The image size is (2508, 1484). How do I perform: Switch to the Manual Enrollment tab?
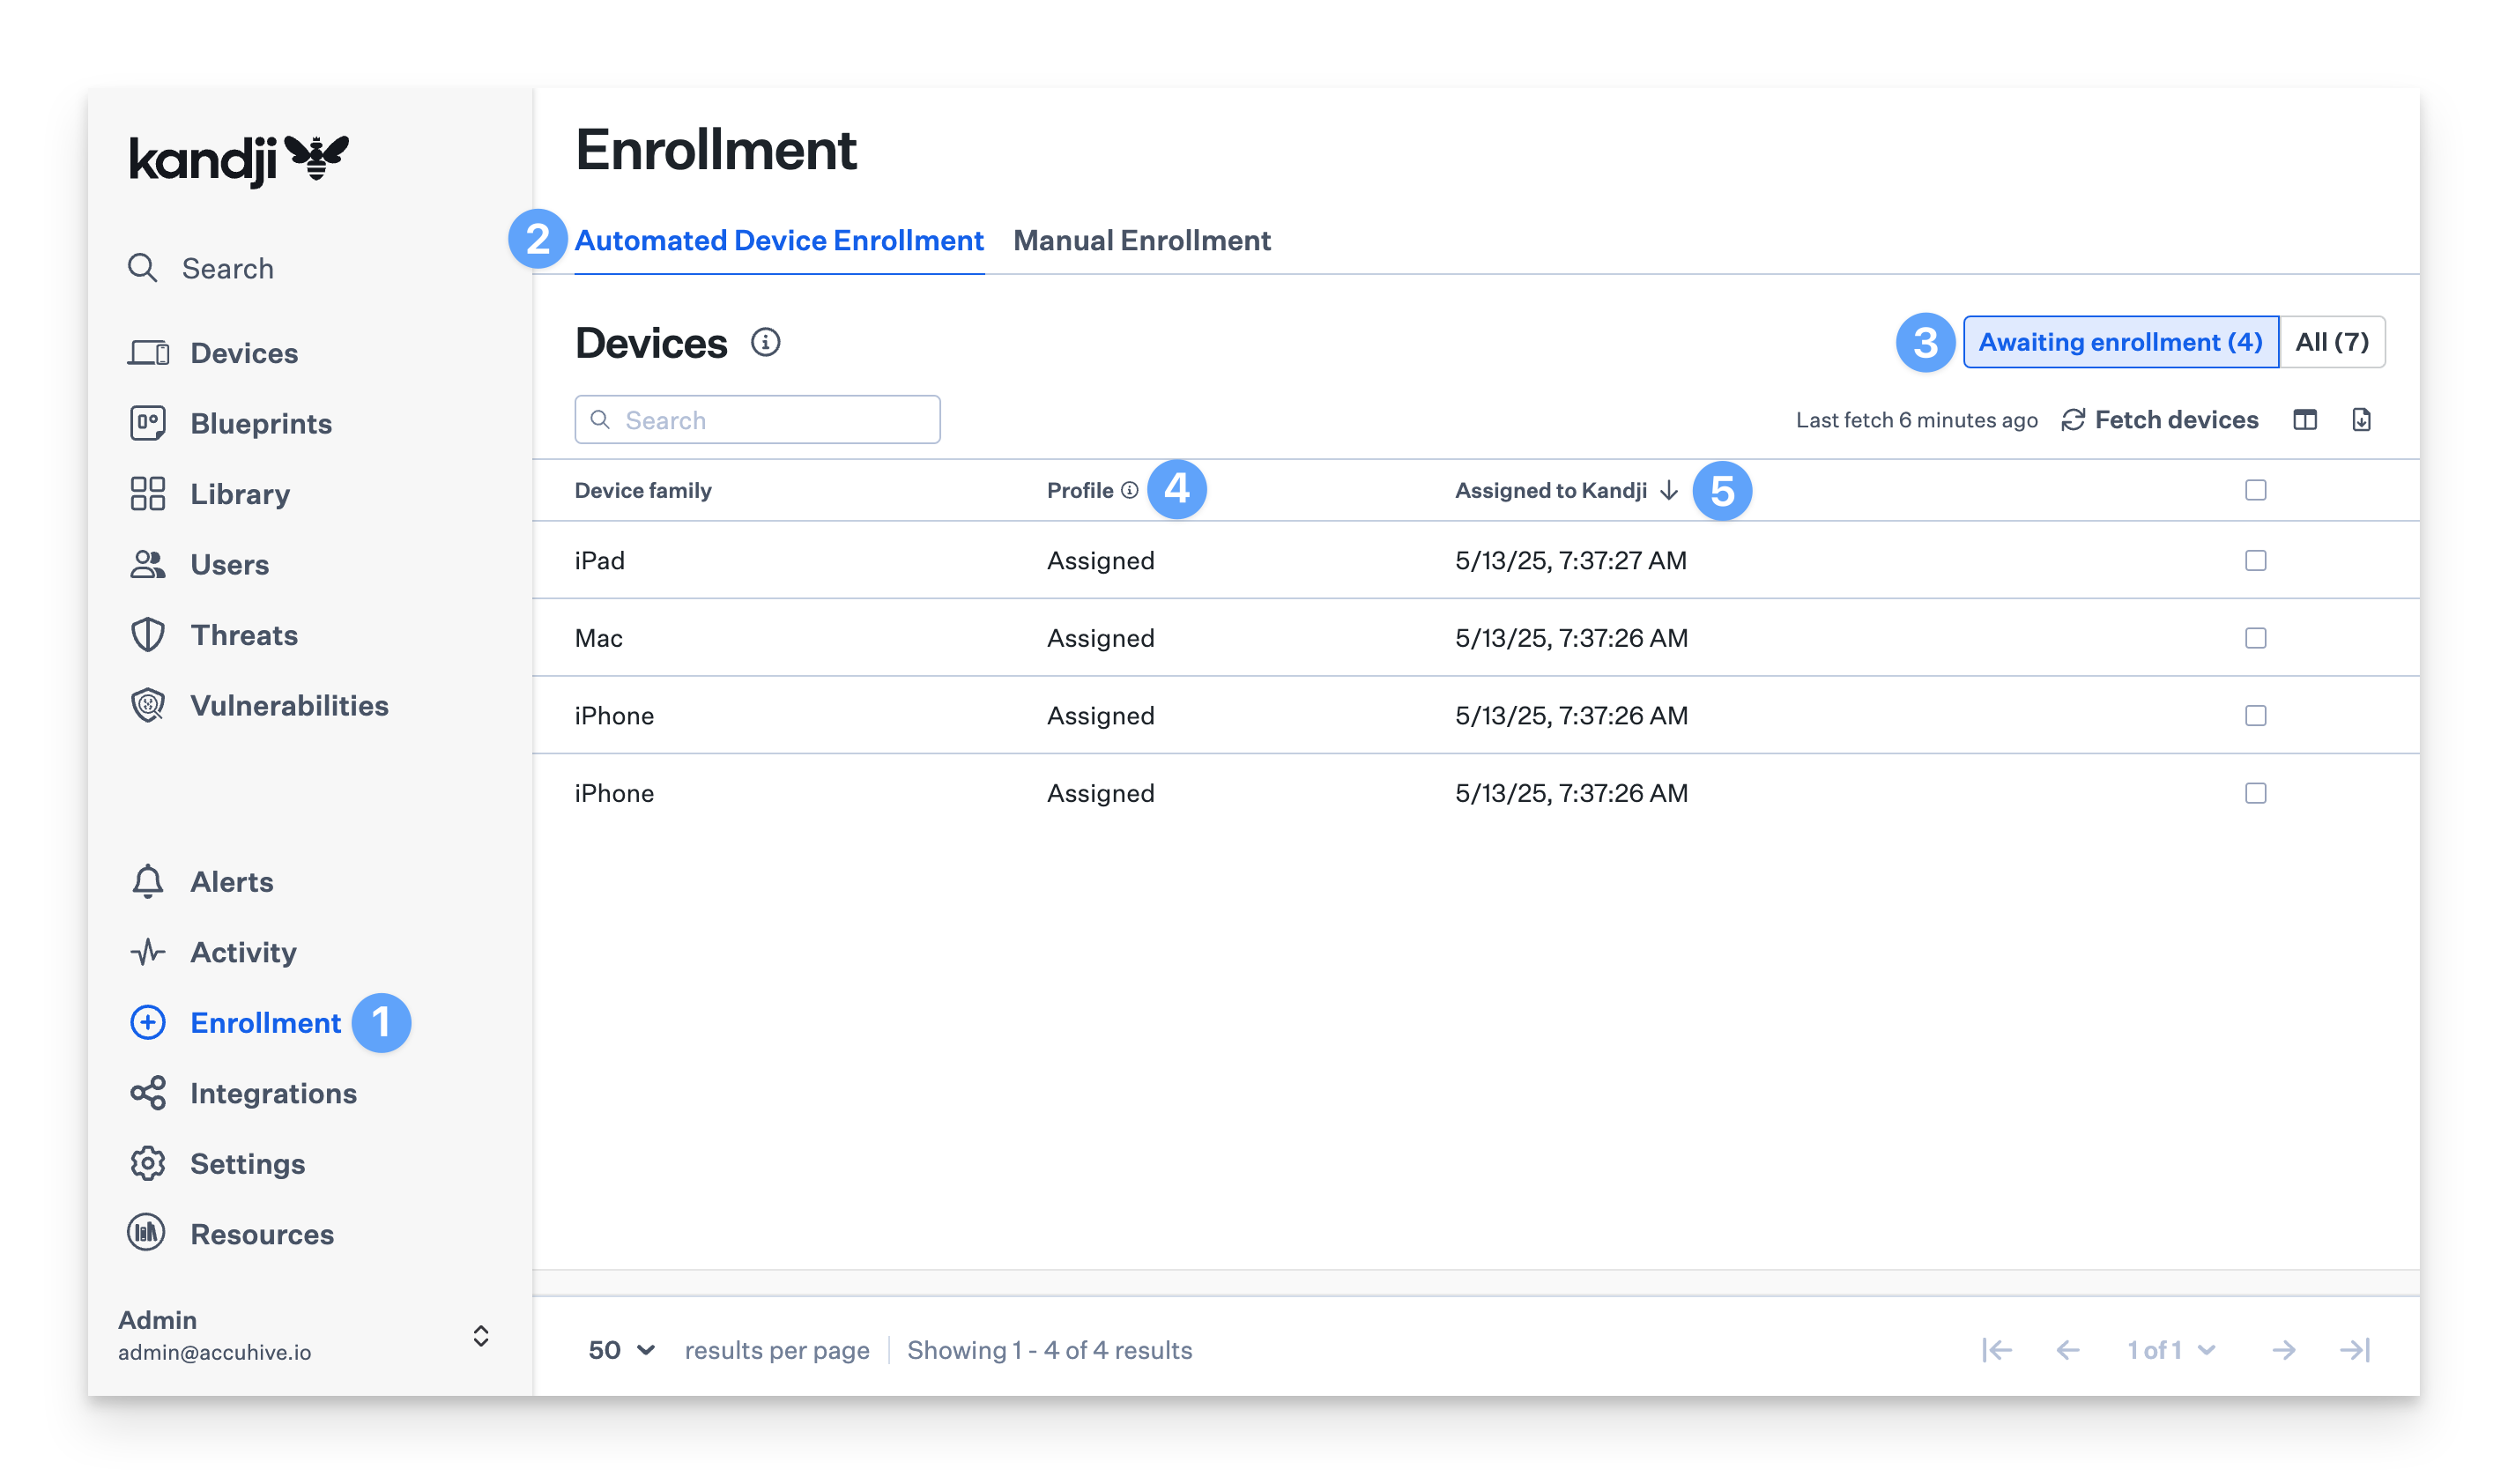click(1141, 241)
